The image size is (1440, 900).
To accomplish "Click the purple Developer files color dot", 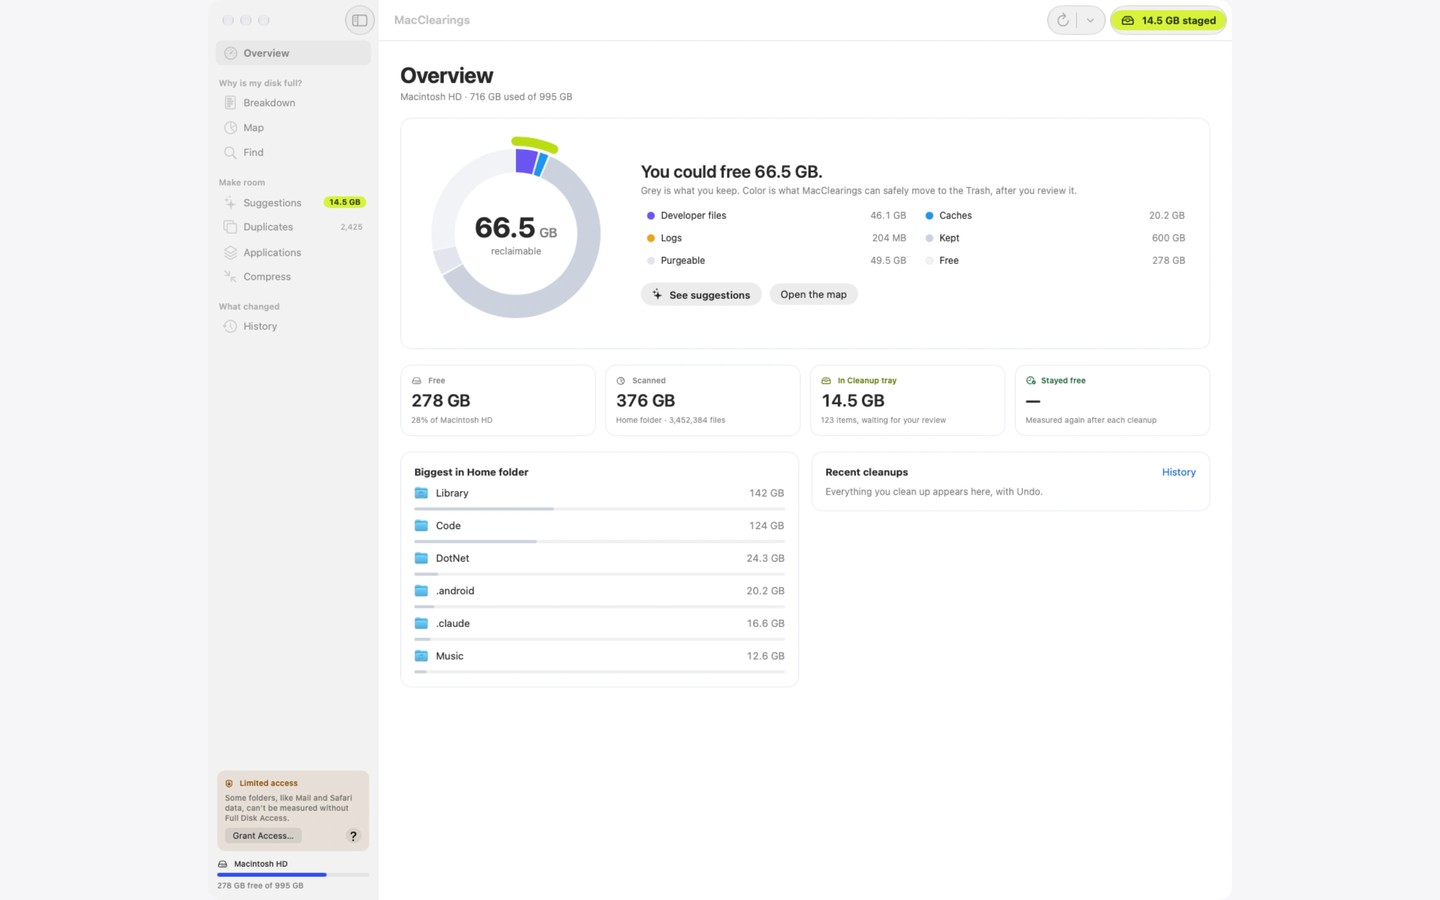I will (x=651, y=216).
